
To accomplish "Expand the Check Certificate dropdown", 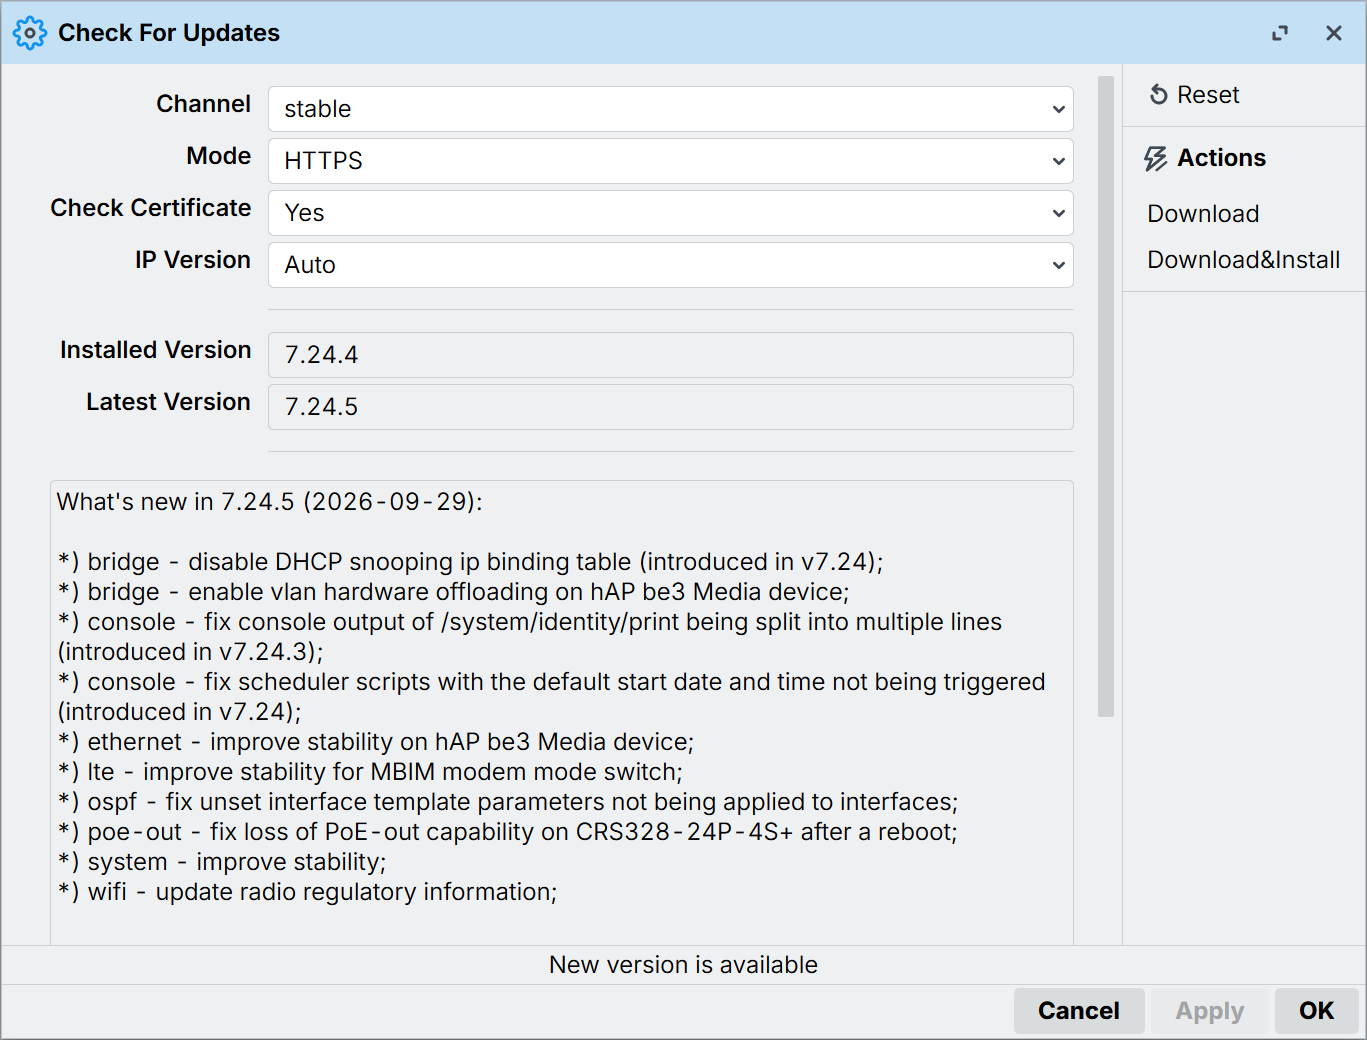I will click(x=671, y=213).
